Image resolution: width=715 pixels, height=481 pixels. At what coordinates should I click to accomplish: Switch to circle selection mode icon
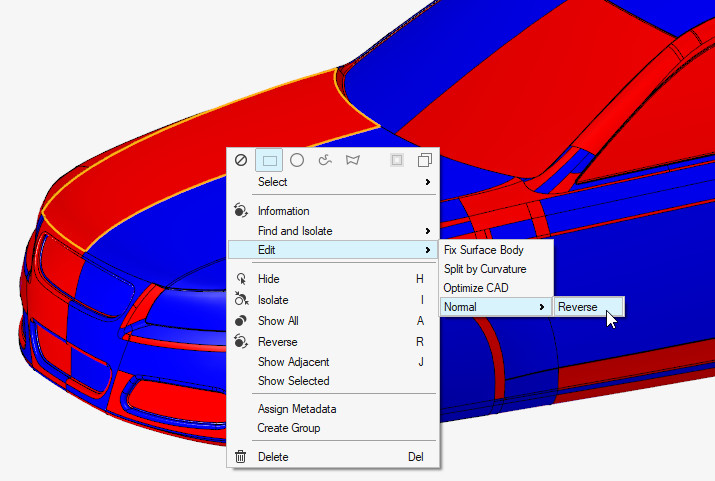point(297,160)
